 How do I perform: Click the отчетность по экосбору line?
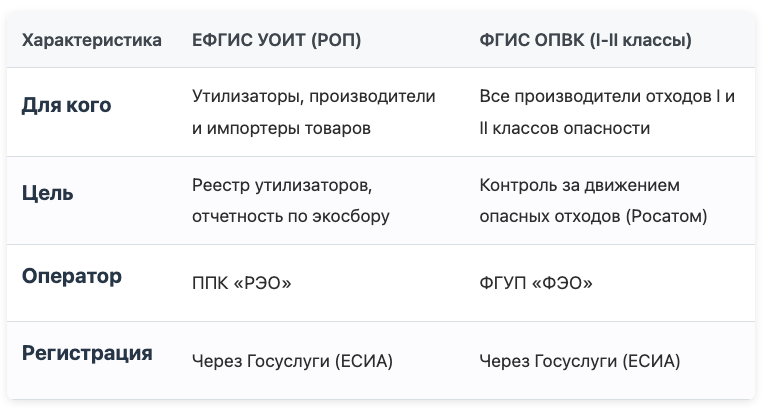pyautogui.click(x=291, y=216)
